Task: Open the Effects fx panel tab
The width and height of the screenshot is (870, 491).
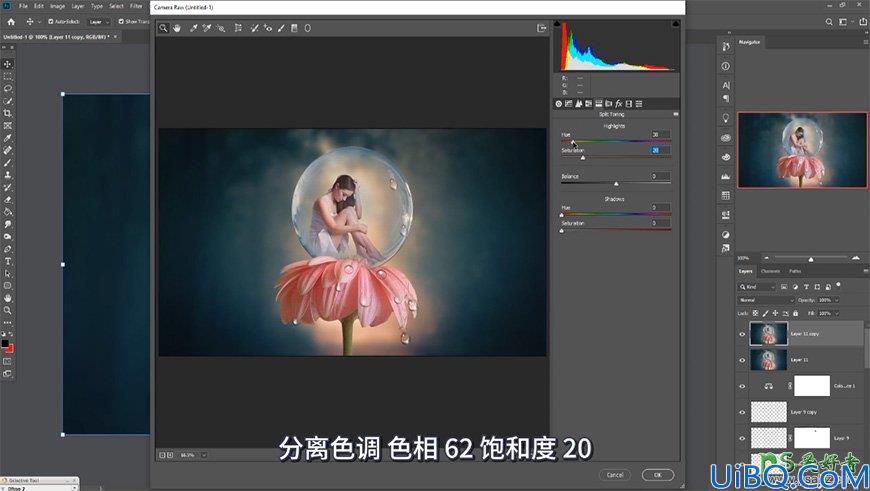Action: click(619, 104)
